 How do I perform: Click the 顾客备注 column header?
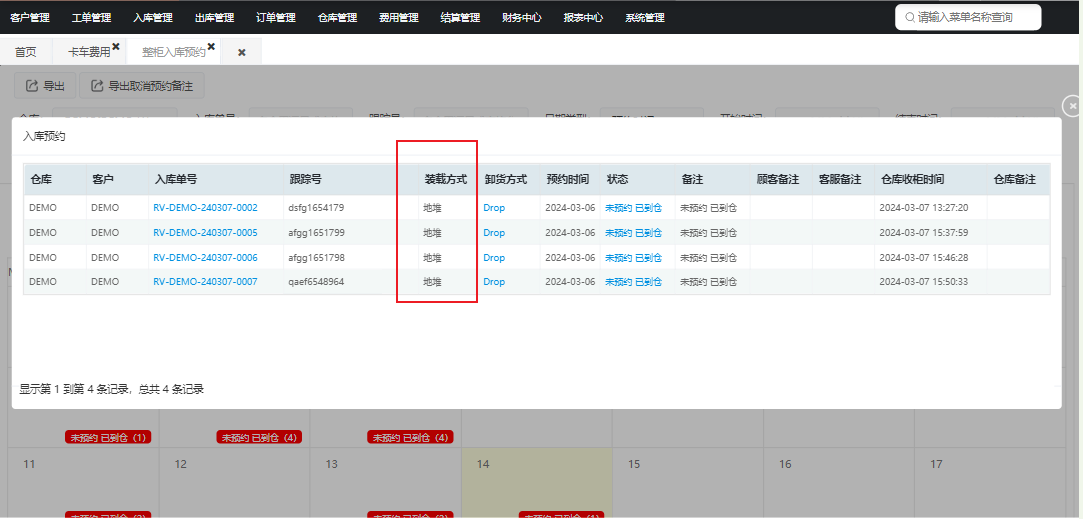(781, 180)
